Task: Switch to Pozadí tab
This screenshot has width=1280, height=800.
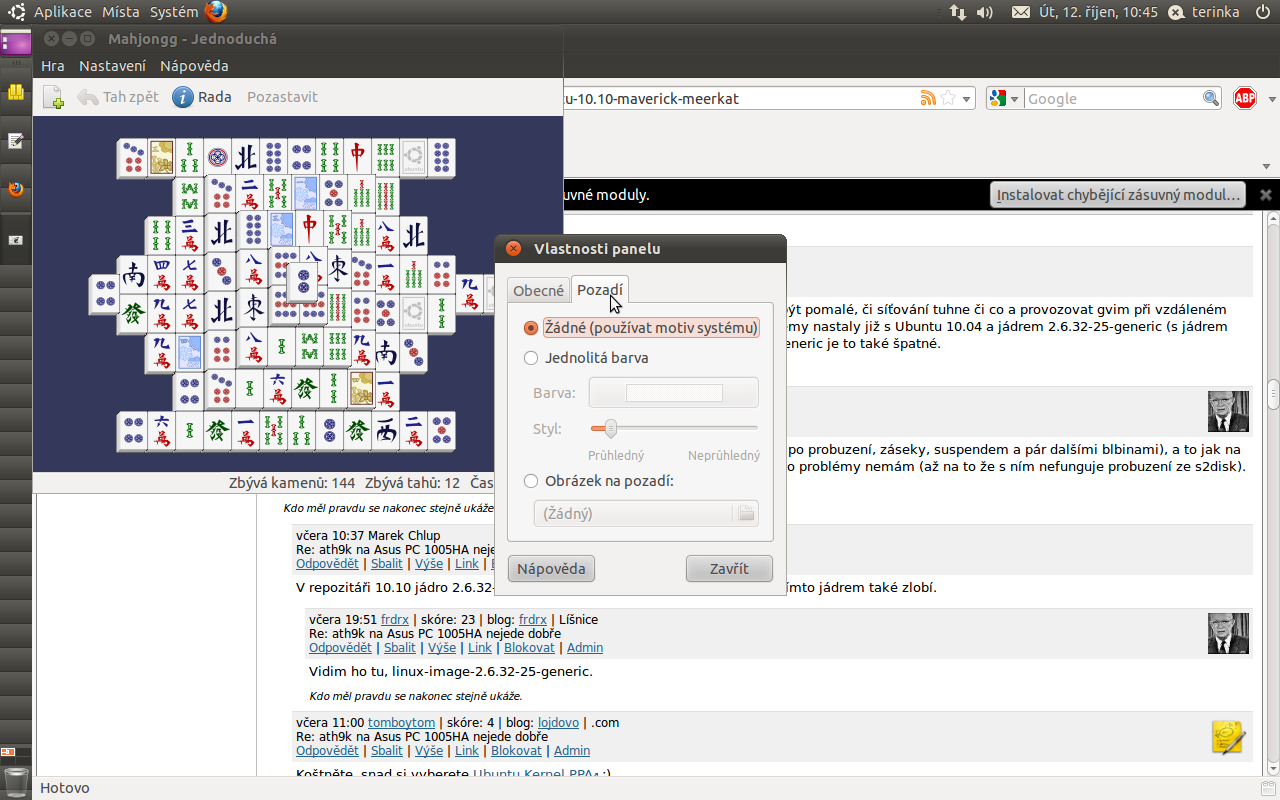Action: click(x=600, y=290)
